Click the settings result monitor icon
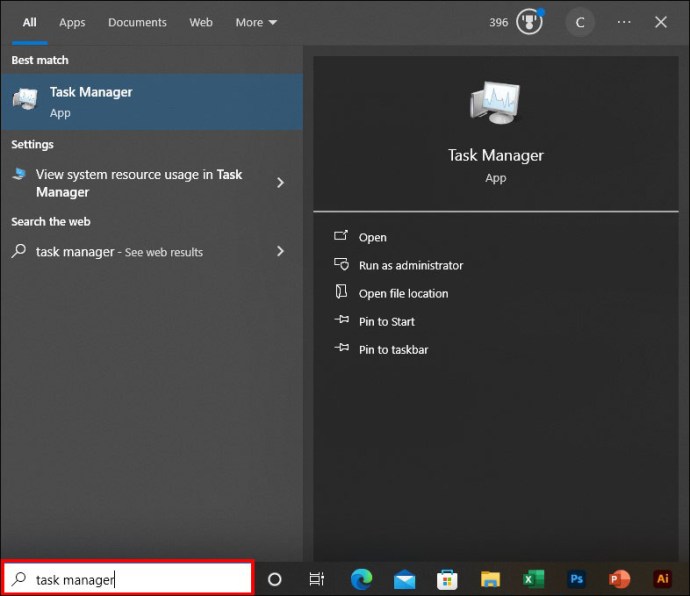The image size is (690, 596). [19, 174]
